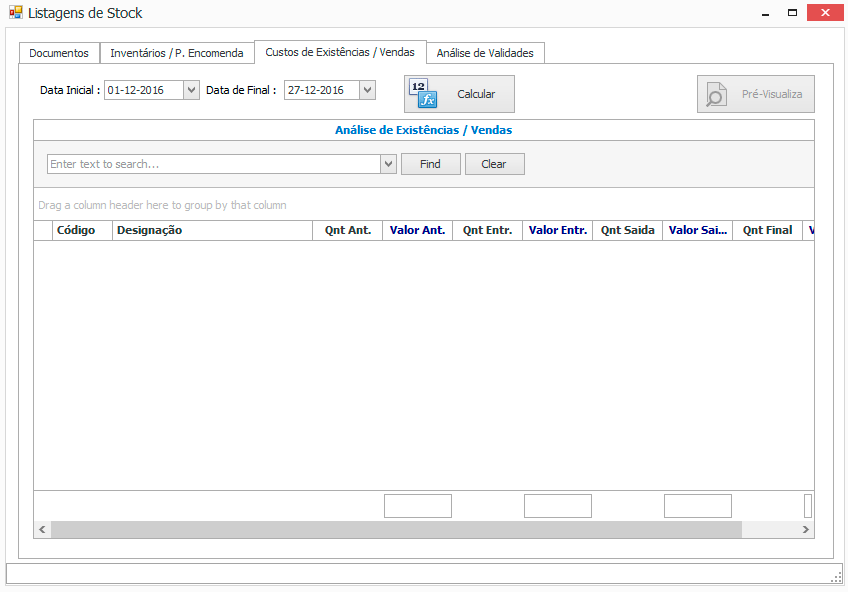Open the Data Inicial date dropdown arrow
848x592 pixels.
point(191,90)
